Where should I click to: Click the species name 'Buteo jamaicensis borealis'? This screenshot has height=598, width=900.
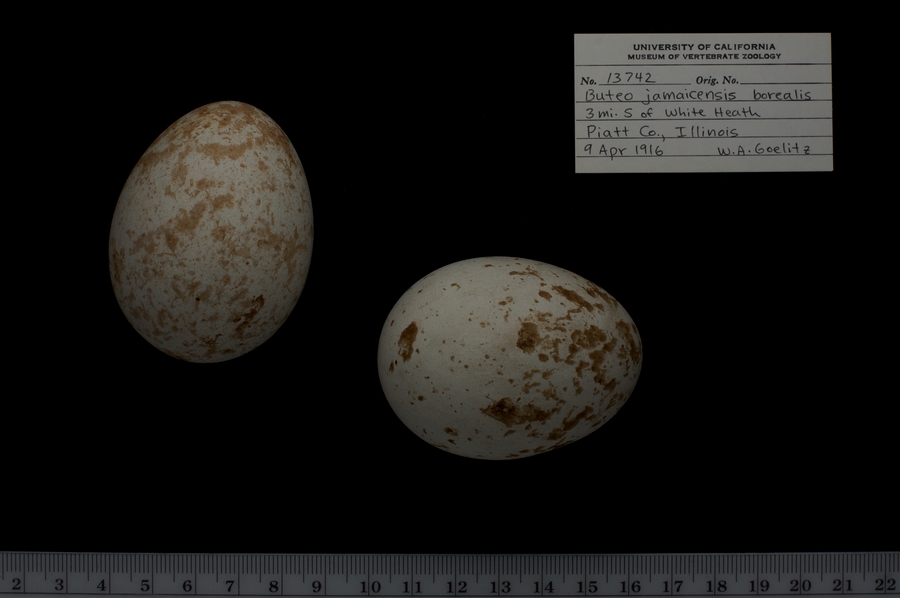(698, 95)
